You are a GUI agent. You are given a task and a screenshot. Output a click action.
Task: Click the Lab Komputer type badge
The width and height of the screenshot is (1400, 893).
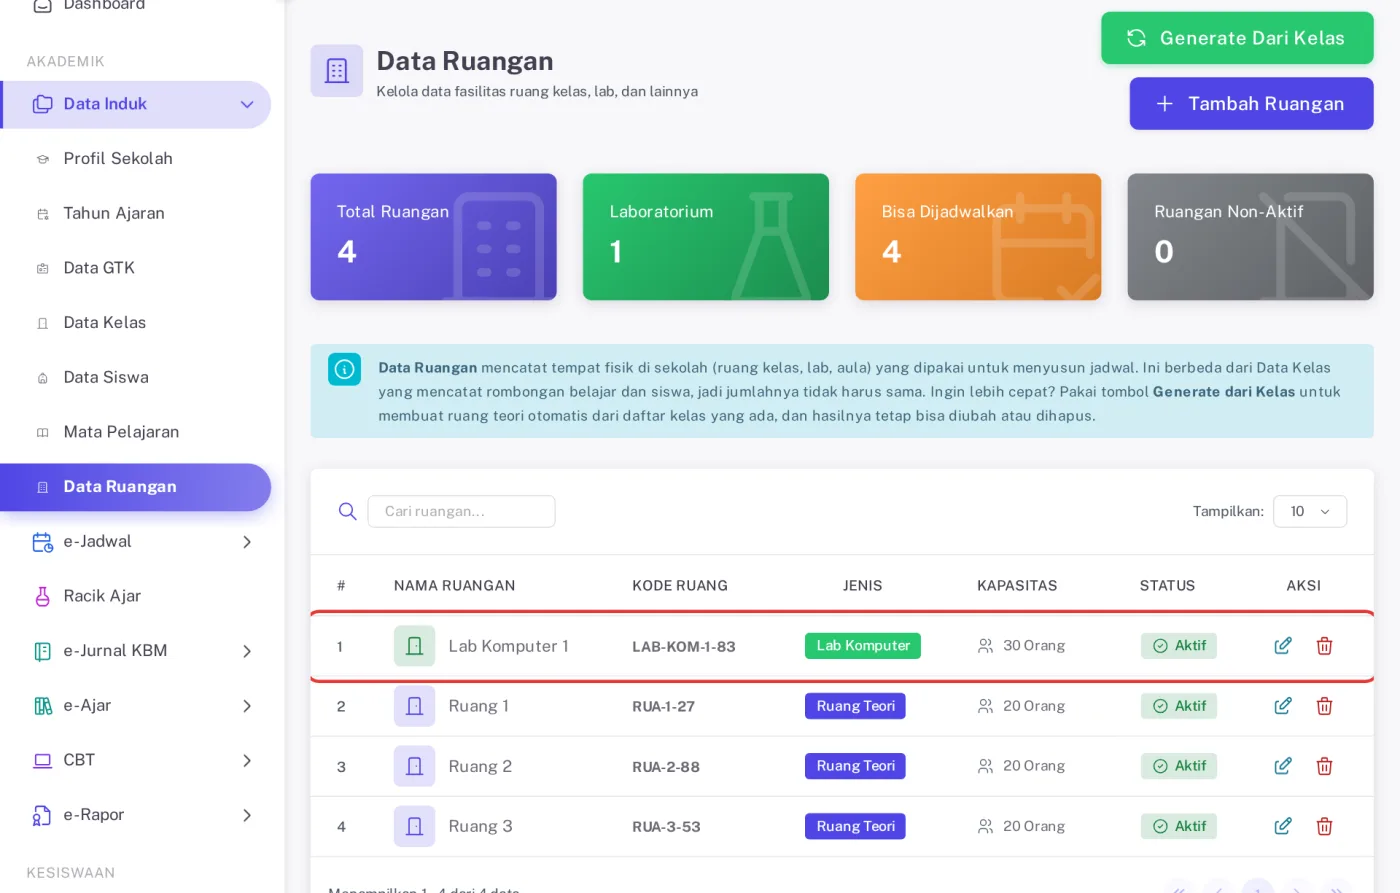click(x=862, y=646)
